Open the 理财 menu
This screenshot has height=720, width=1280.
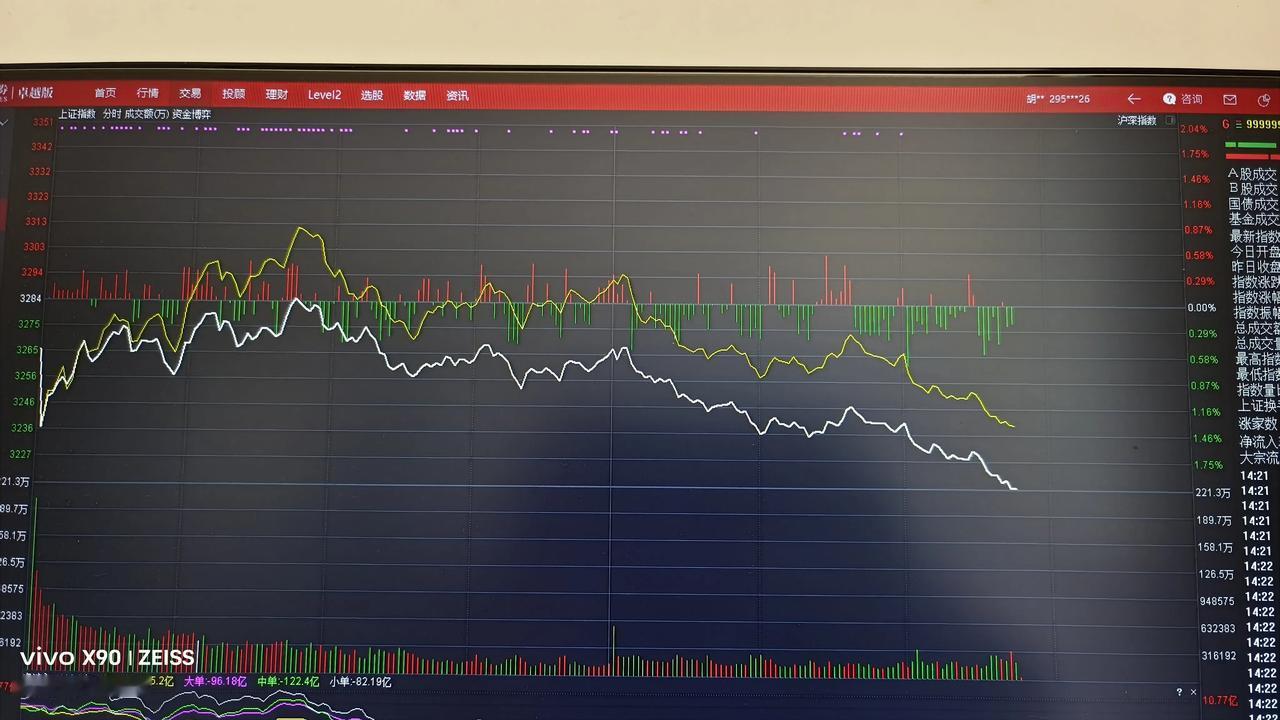[277, 95]
